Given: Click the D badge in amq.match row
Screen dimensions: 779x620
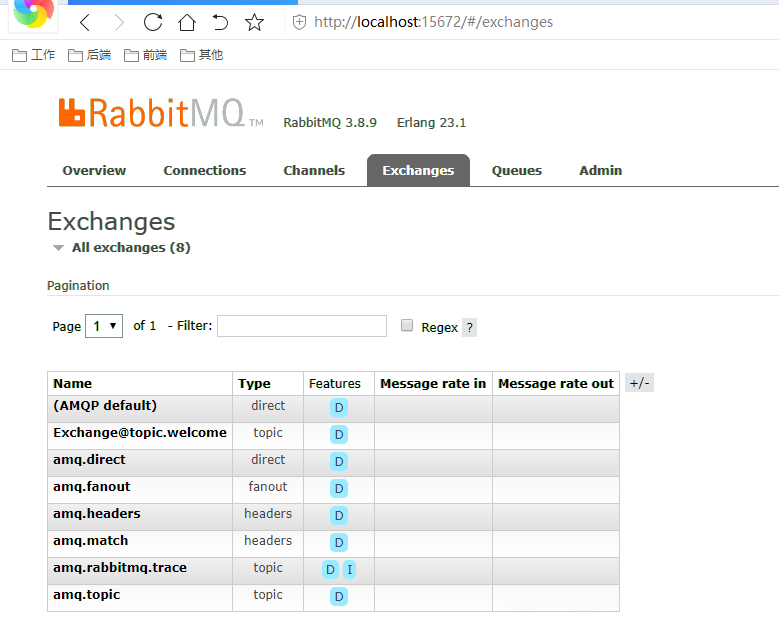Looking at the screenshot, I should [x=339, y=542].
